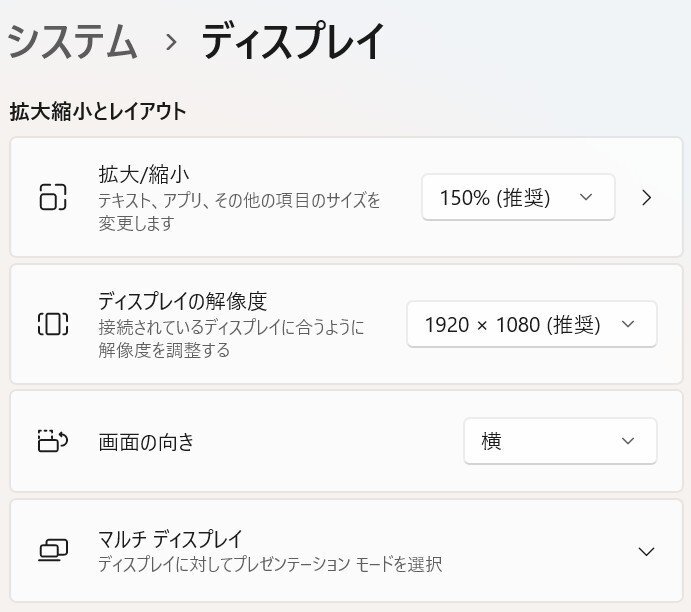
Task: Click the マルチ ディスプレイ row title
Action: pyautogui.click(x=171, y=539)
